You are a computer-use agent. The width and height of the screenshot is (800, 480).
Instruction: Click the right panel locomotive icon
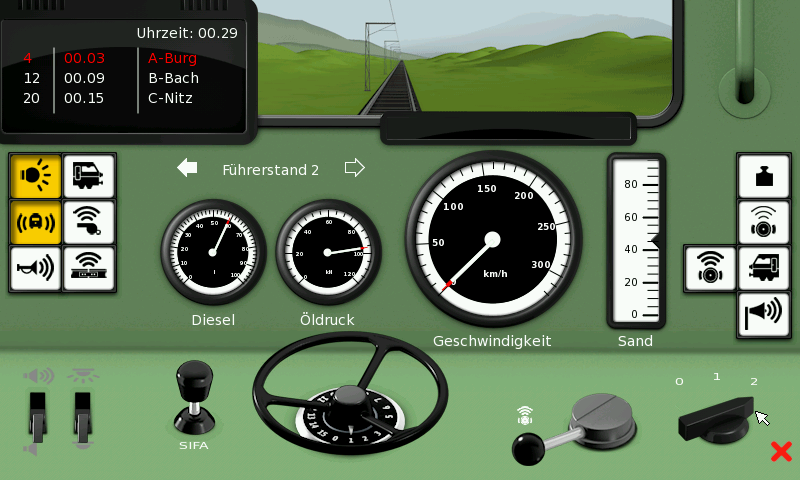pyautogui.click(x=764, y=269)
